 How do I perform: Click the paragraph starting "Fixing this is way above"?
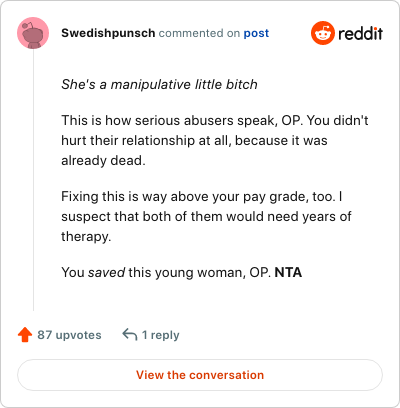[x=206, y=216]
